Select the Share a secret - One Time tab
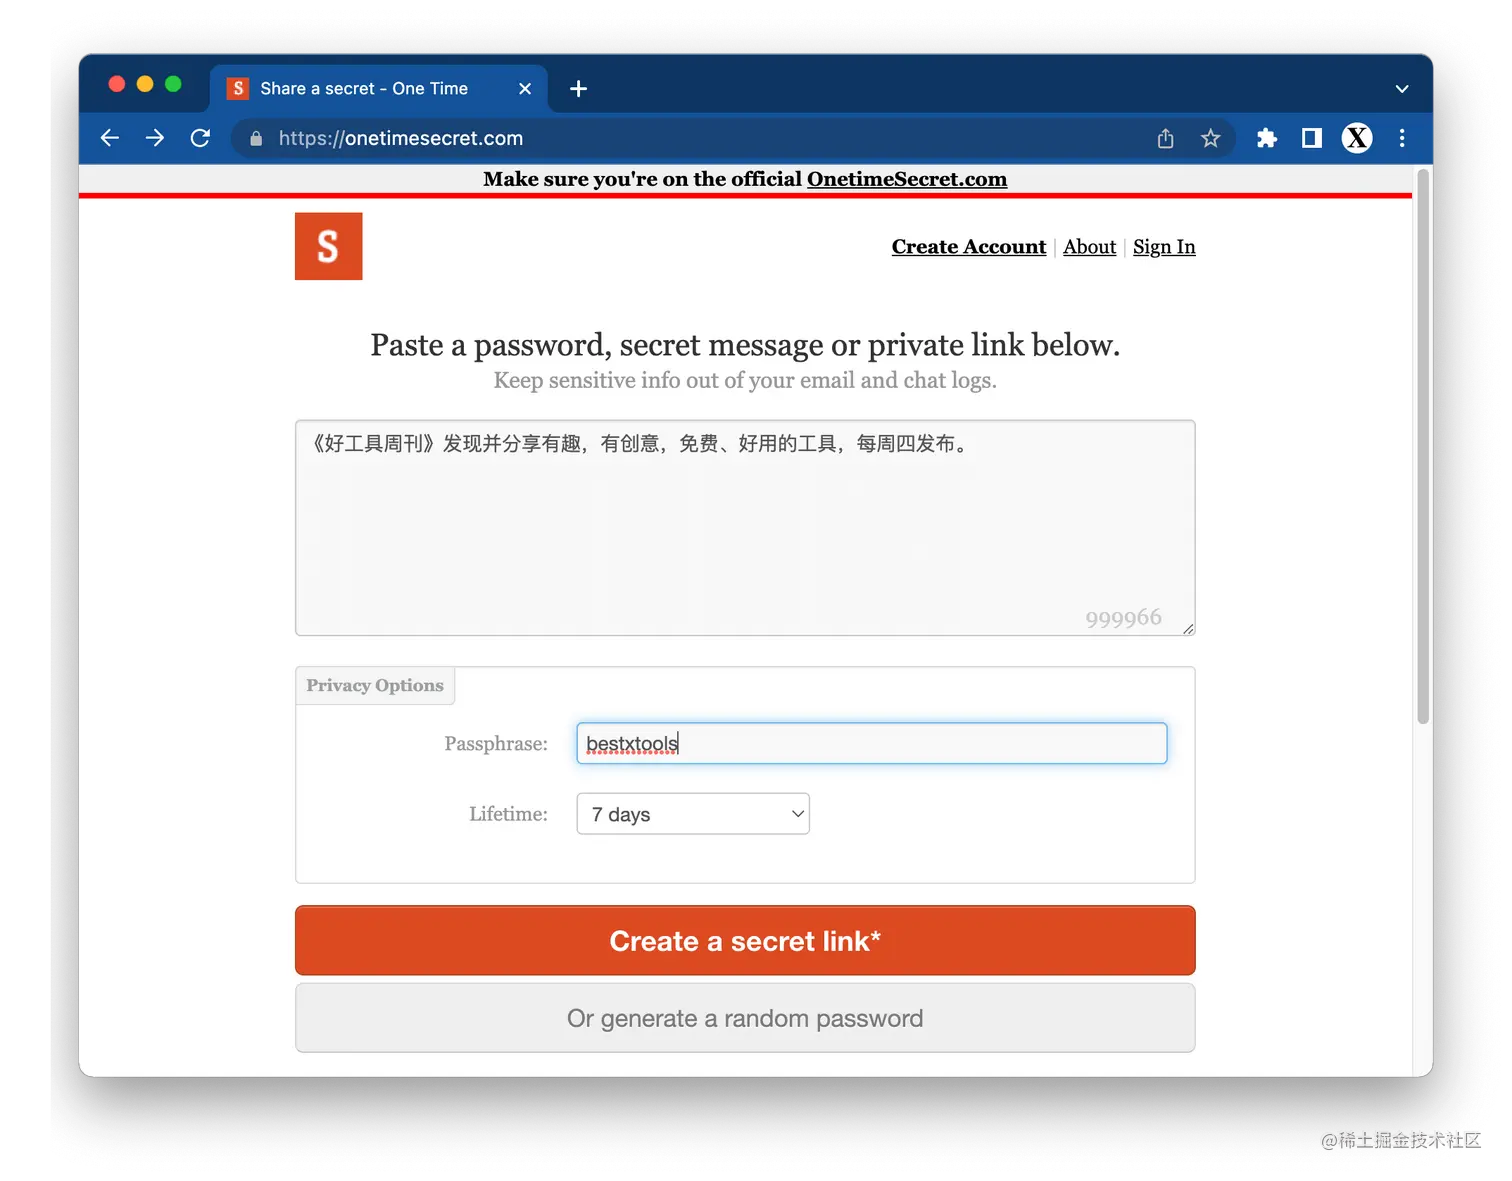The image size is (1512, 1181). (378, 89)
